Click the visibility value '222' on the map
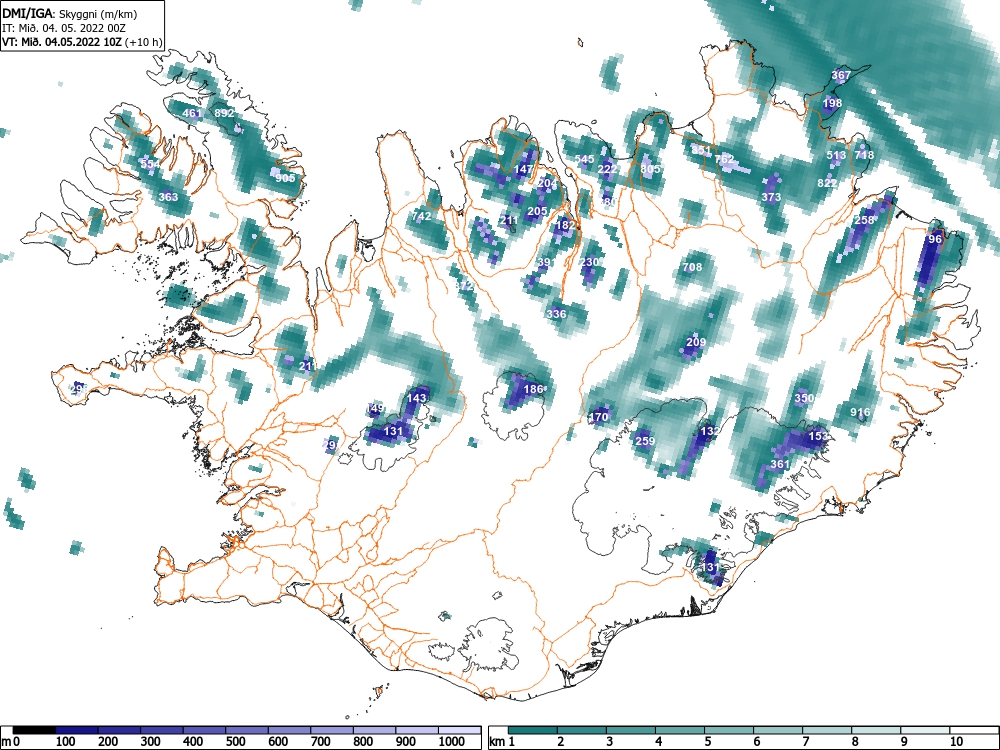The width and height of the screenshot is (1000, 750). point(608,169)
